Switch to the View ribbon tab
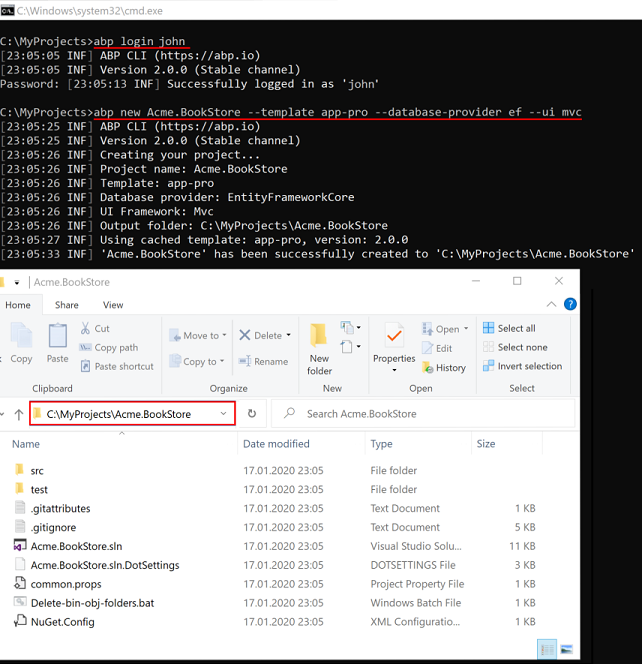The height and width of the screenshot is (664, 642). point(113,305)
